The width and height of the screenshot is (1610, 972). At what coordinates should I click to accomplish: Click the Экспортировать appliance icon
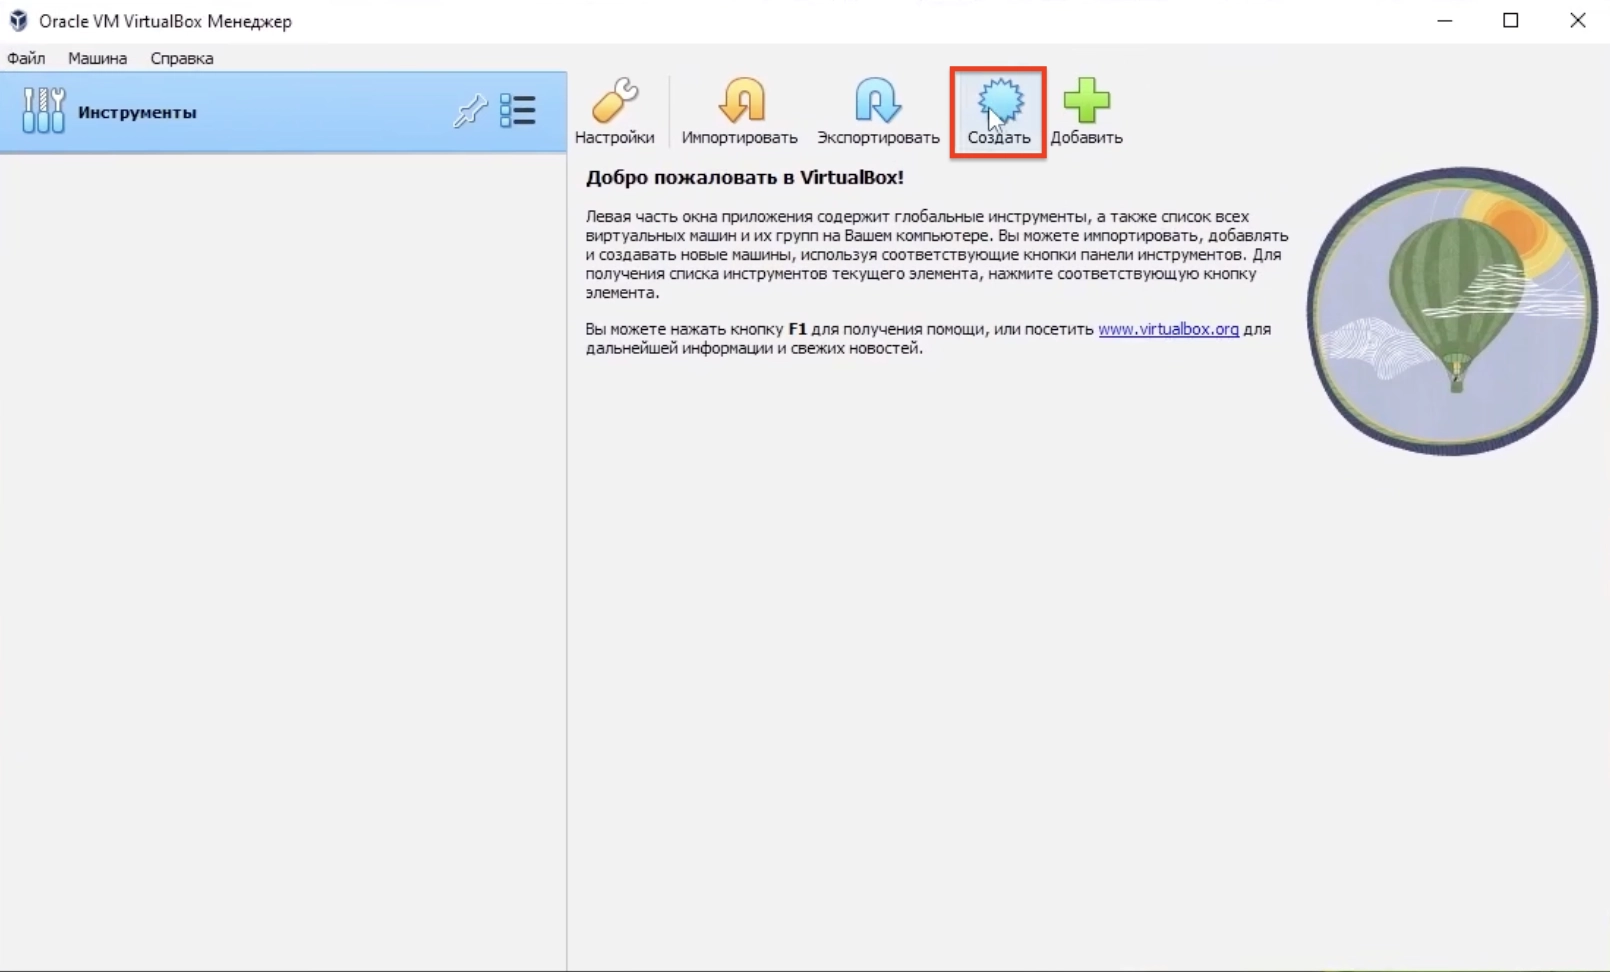[875, 110]
